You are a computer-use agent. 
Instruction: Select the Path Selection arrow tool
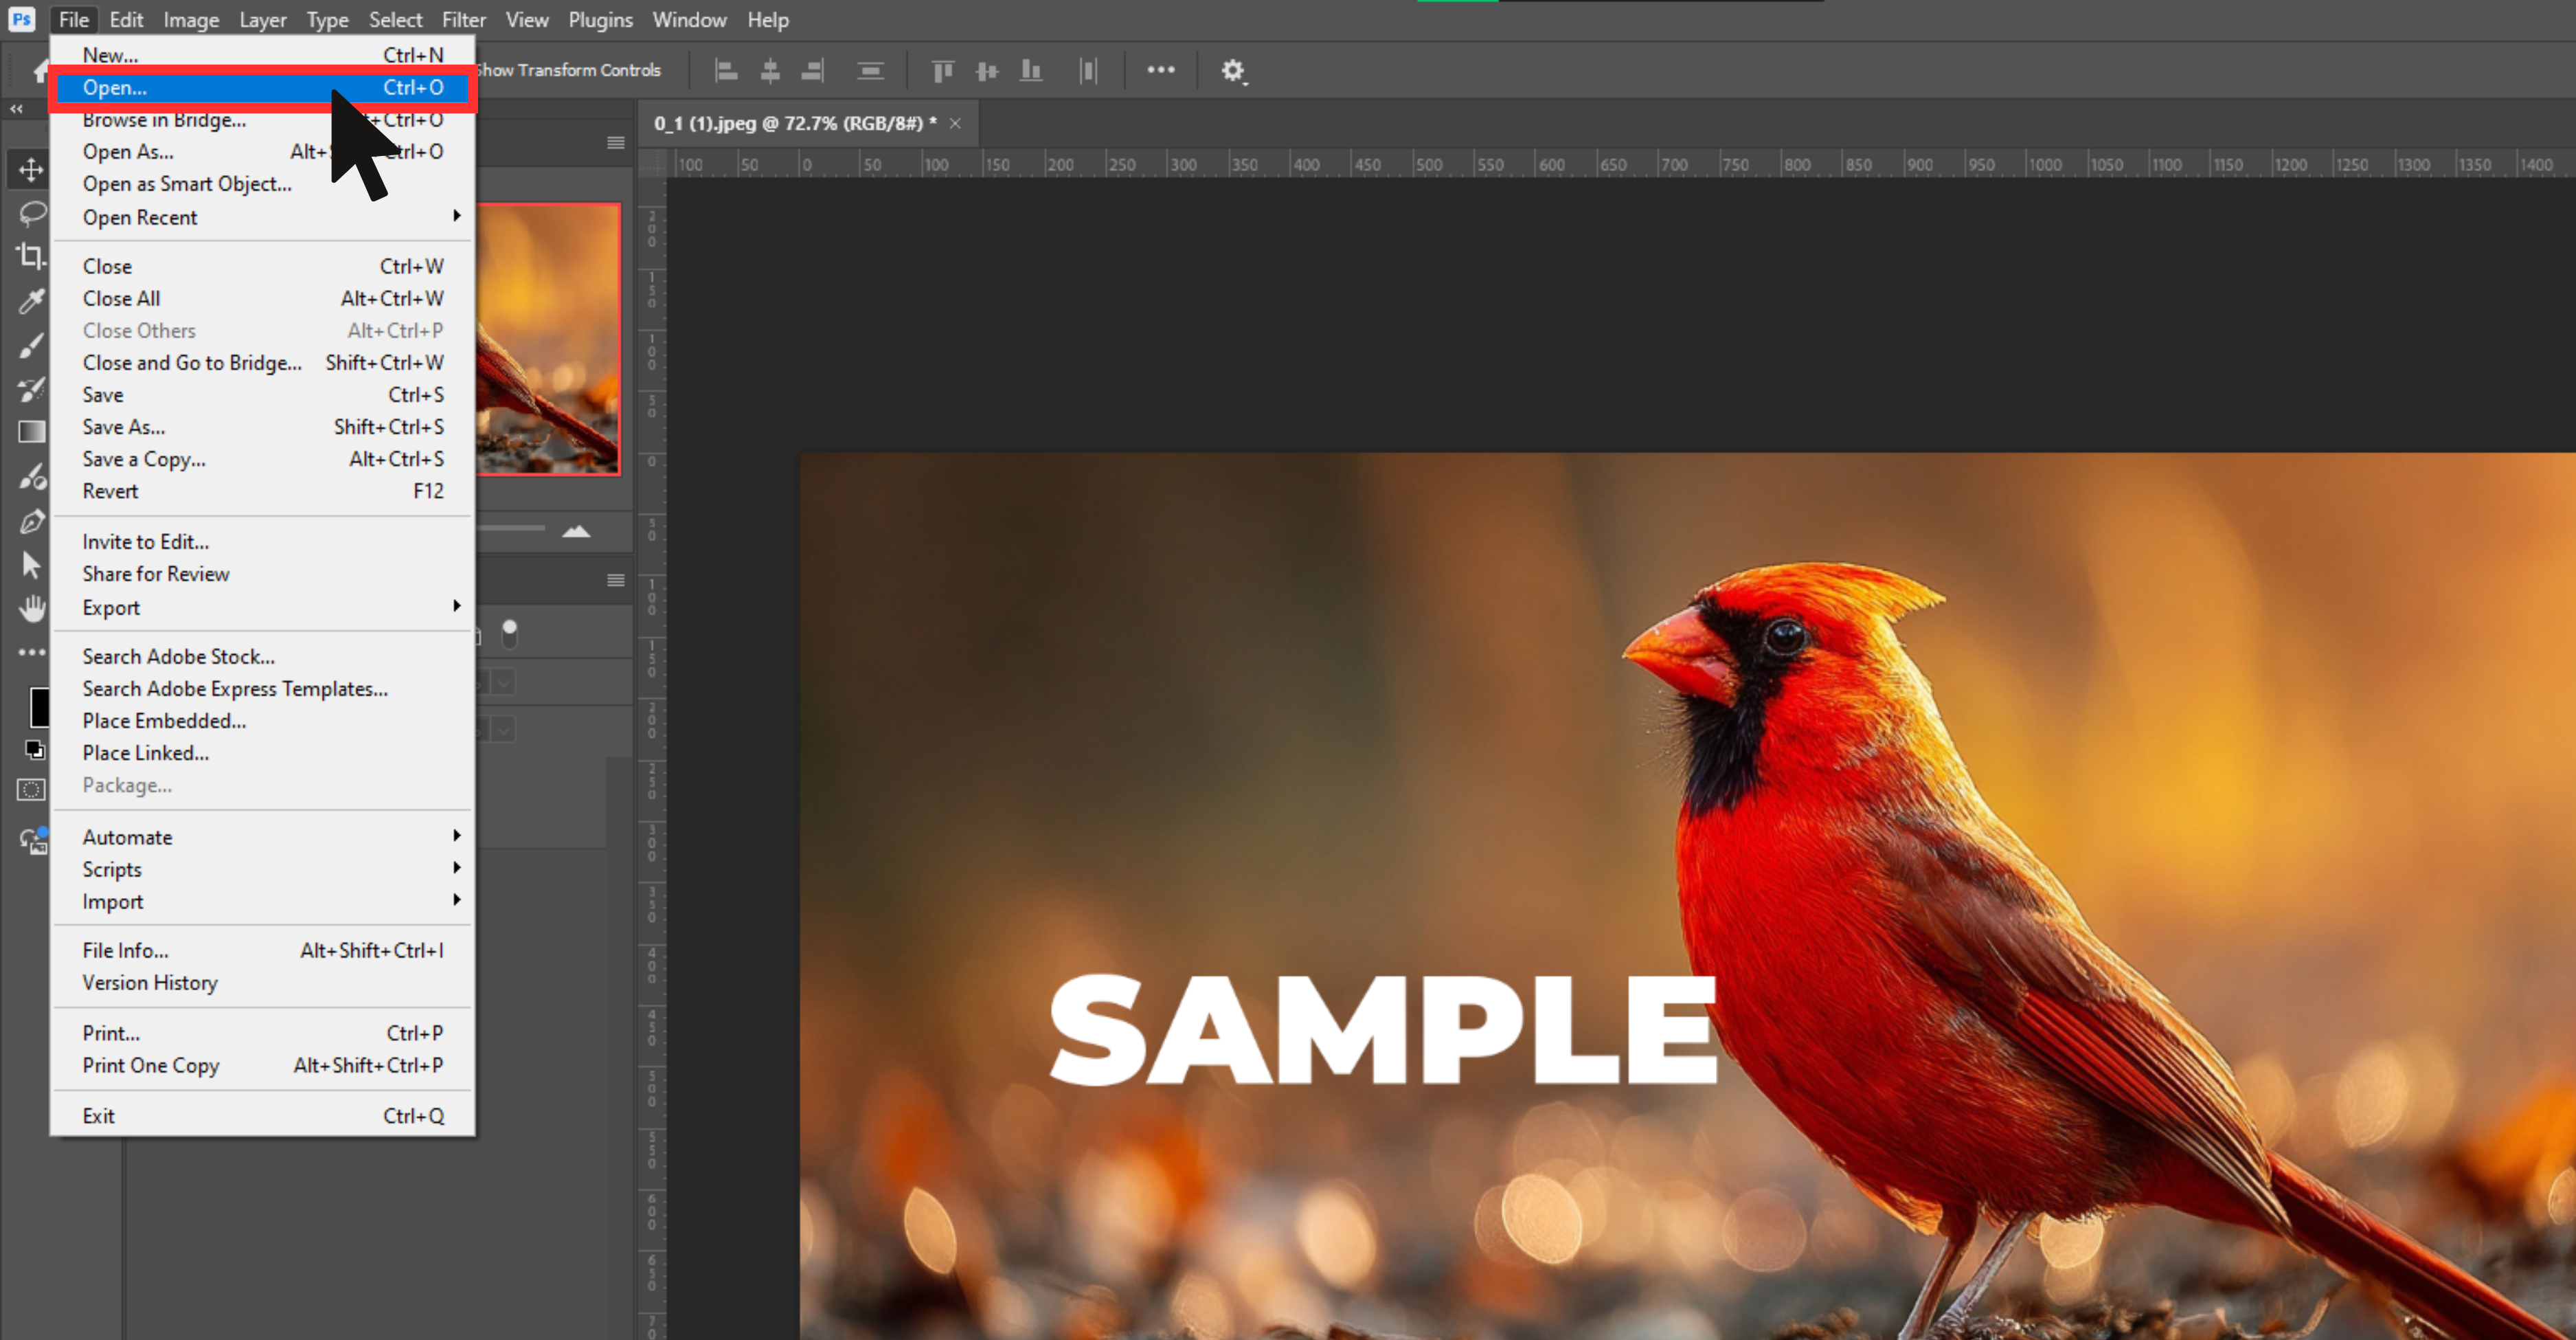pyautogui.click(x=31, y=565)
